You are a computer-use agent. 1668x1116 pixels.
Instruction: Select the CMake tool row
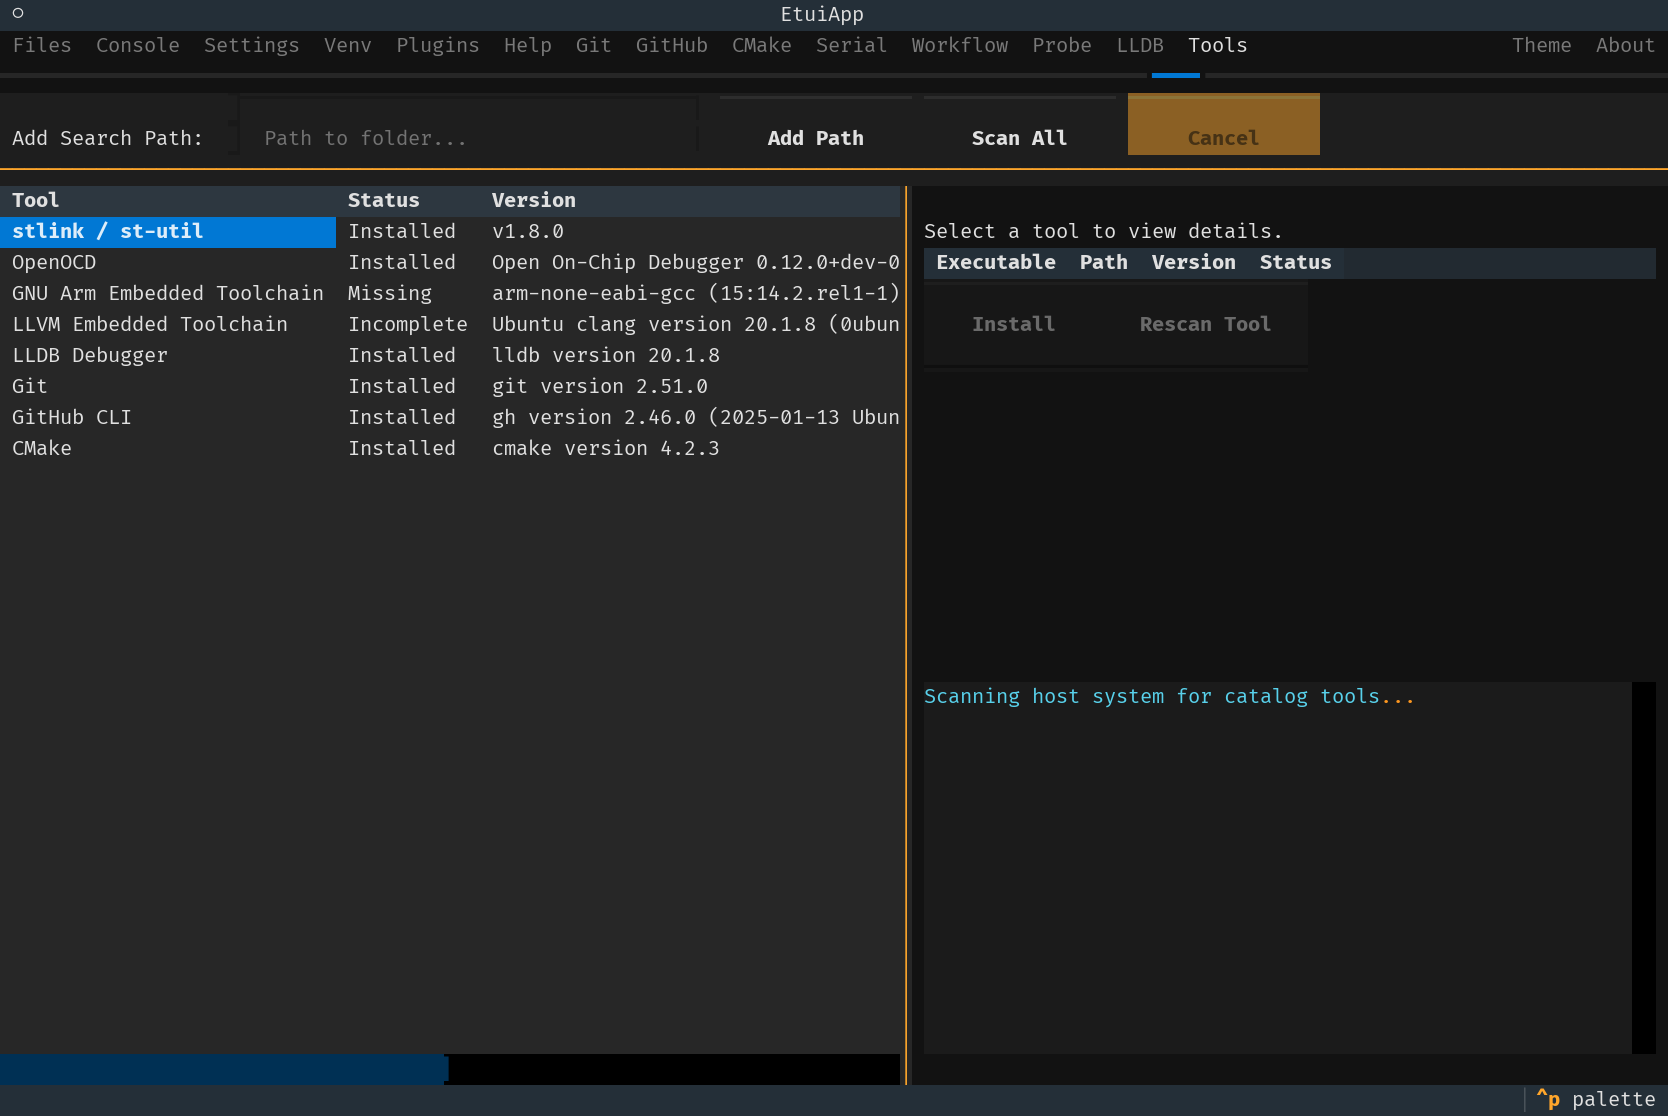coord(450,448)
